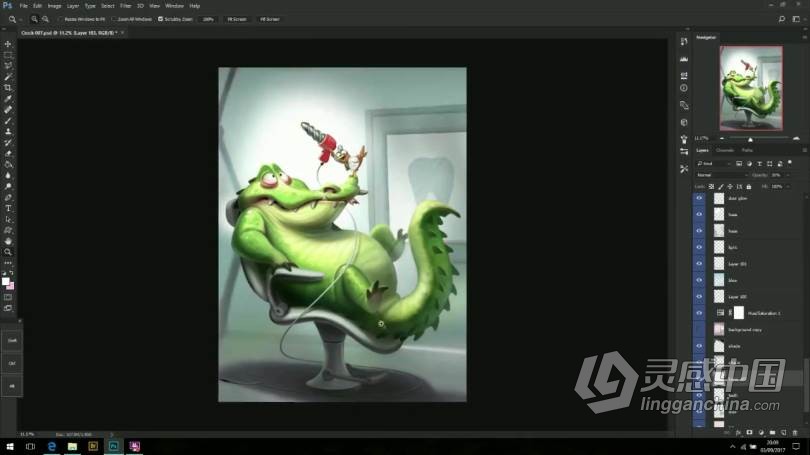Screen dimensions: 810x455
Task: Switch to the Paths tab
Action: coord(747,150)
